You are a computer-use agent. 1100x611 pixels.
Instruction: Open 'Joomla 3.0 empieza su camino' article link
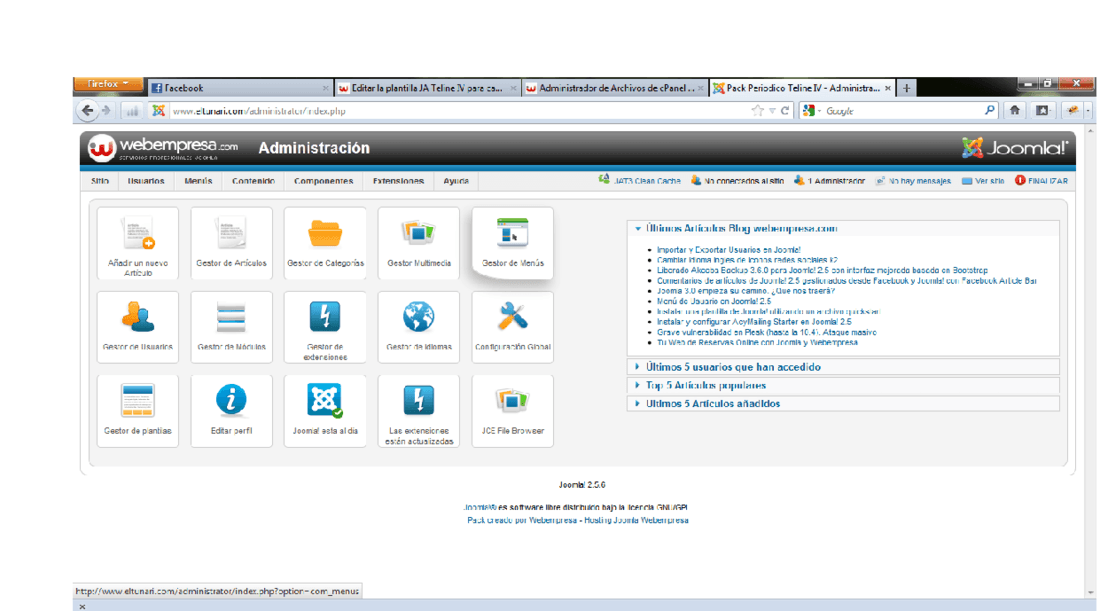coord(746,290)
